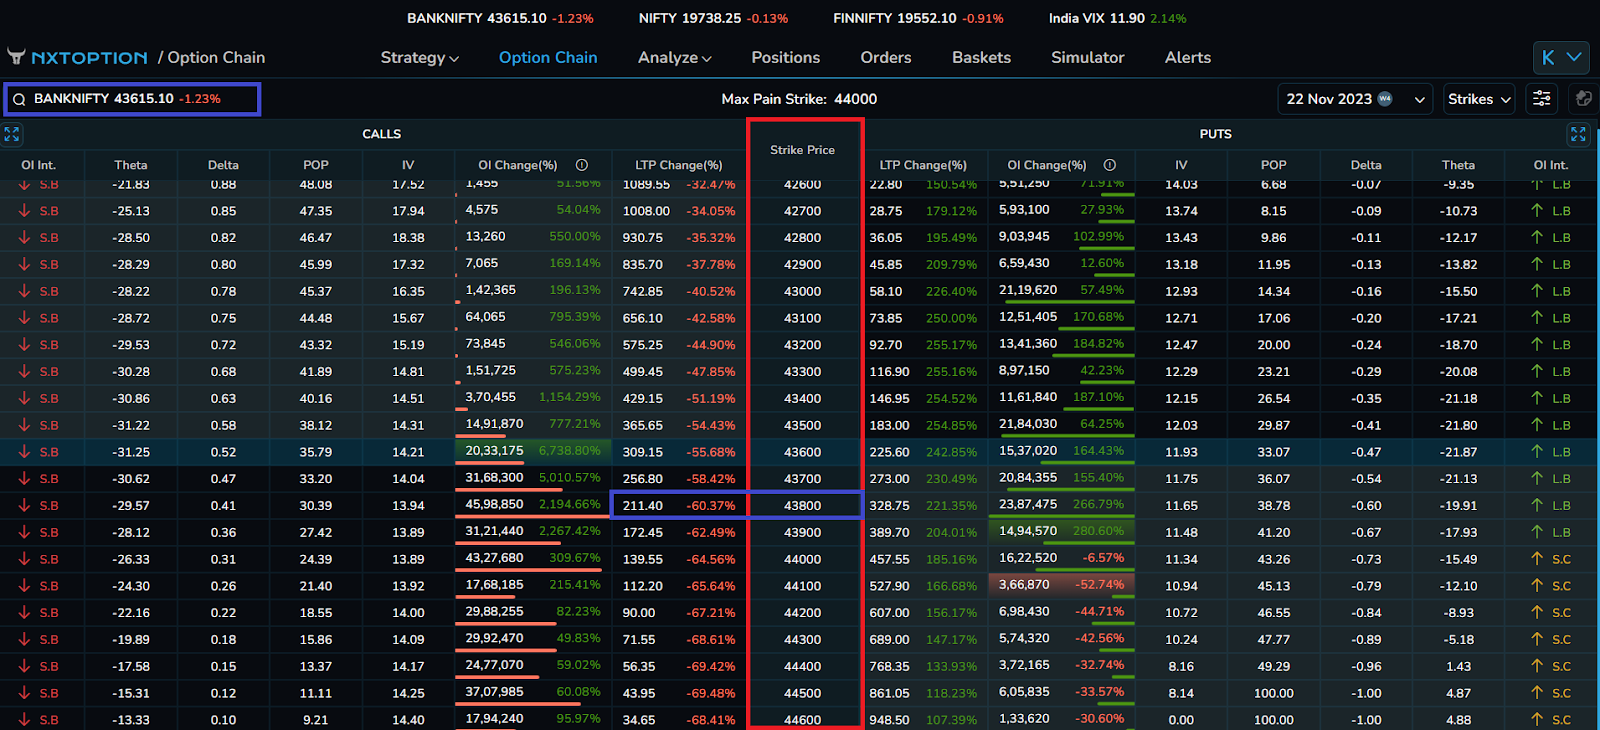The image size is (1600, 730).
Task: Click Max Pain Strike 44000 label
Action: click(x=799, y=99)
